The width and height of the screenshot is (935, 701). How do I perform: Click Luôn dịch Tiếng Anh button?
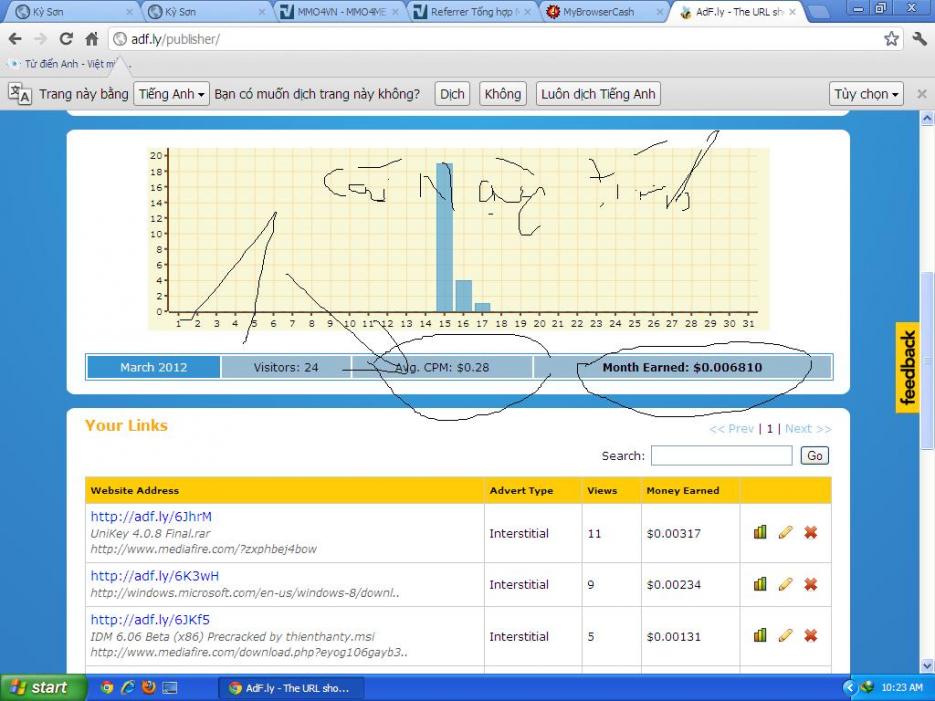[x=598, y=94]
